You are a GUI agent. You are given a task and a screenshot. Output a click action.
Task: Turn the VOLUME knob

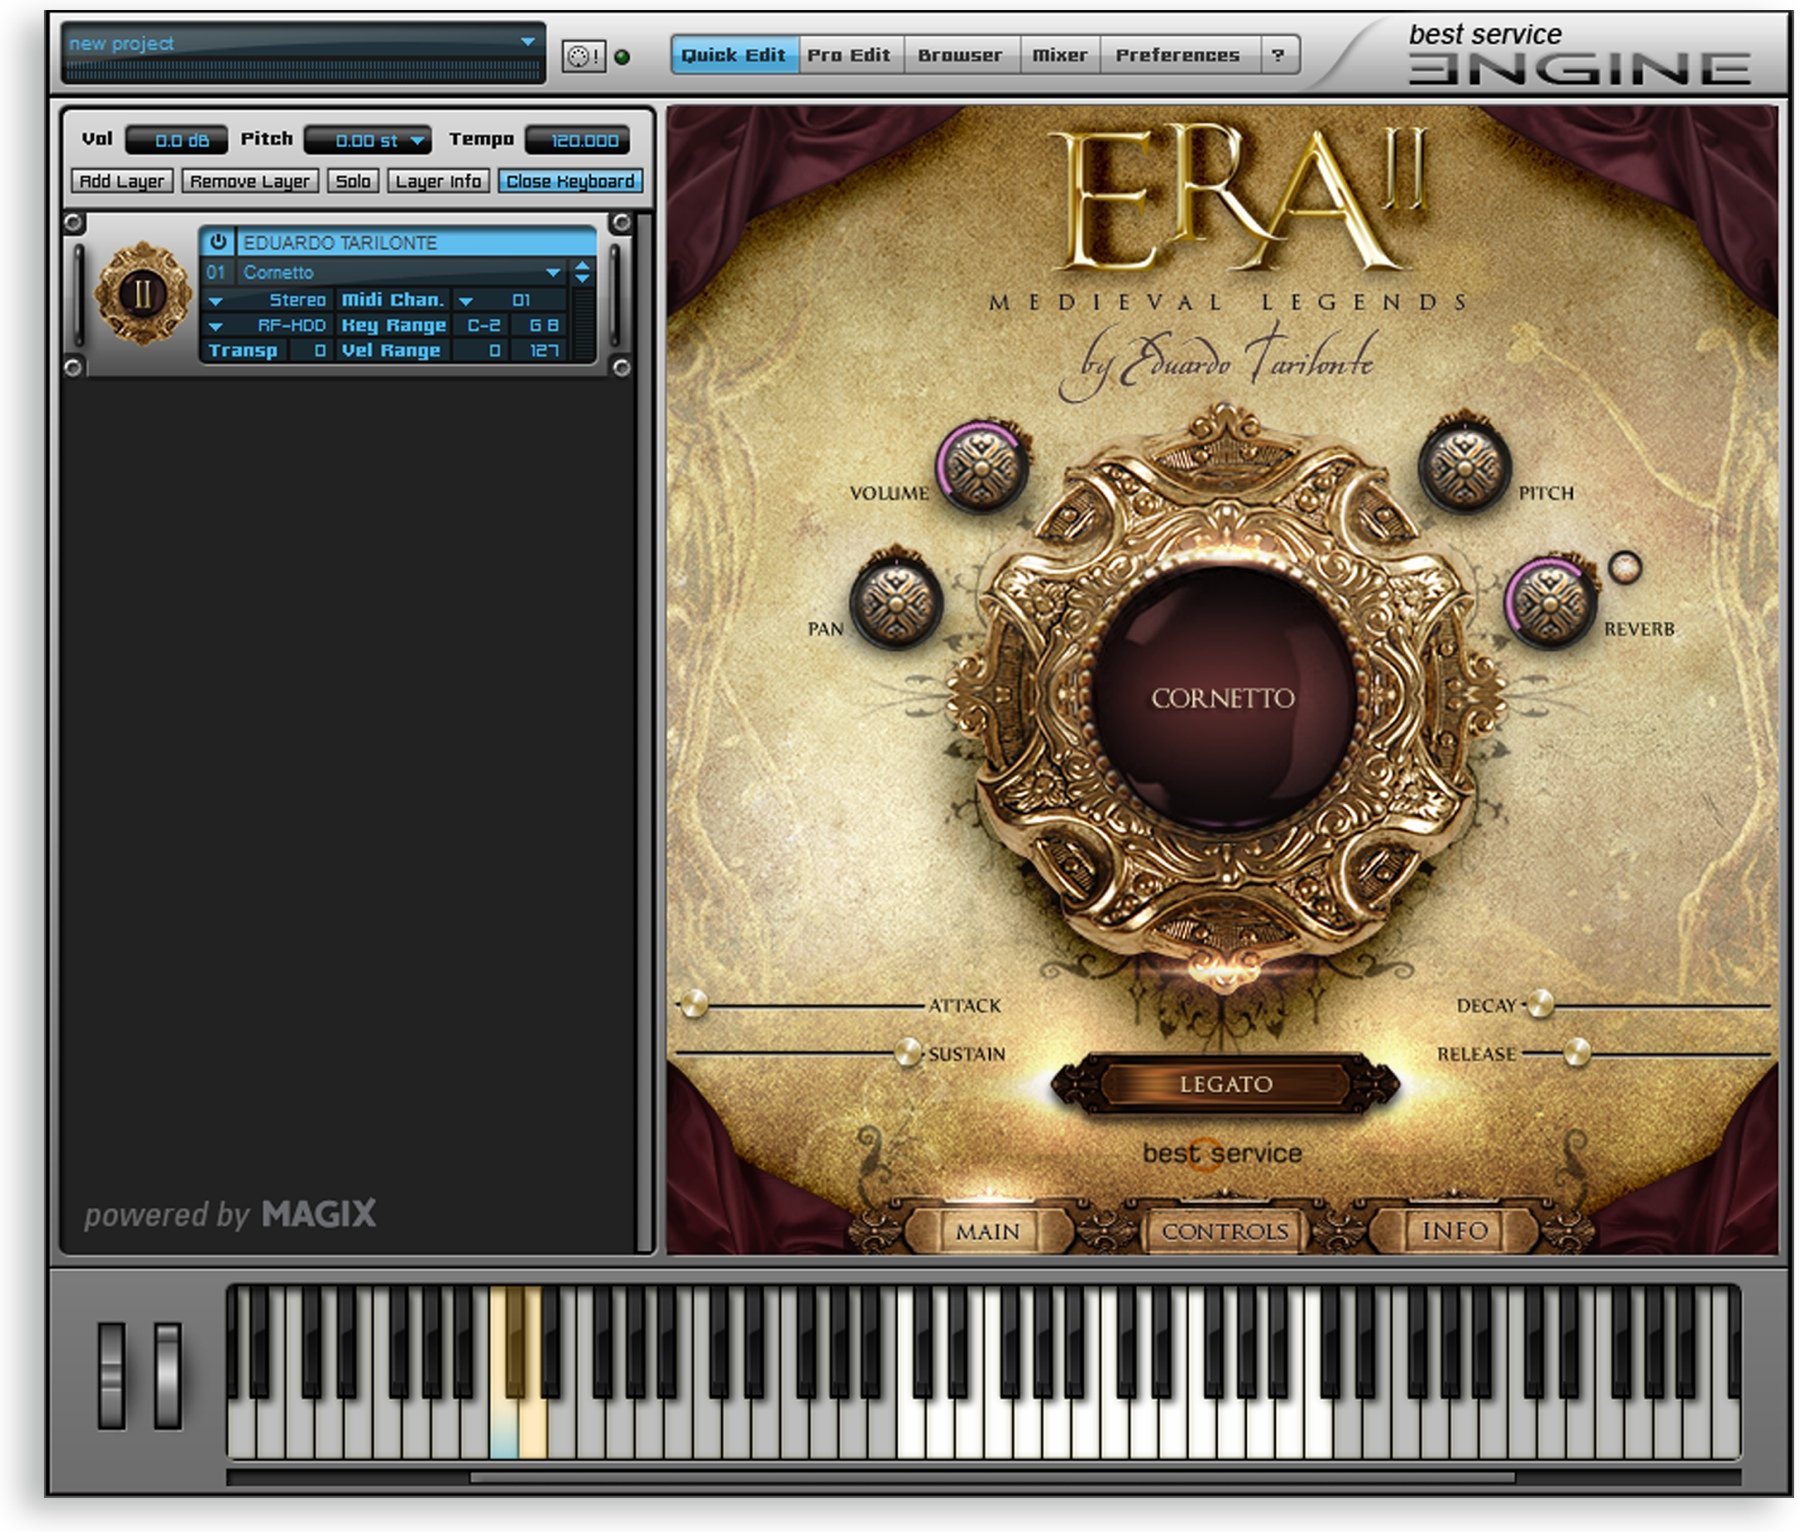[x=981, y=466]
